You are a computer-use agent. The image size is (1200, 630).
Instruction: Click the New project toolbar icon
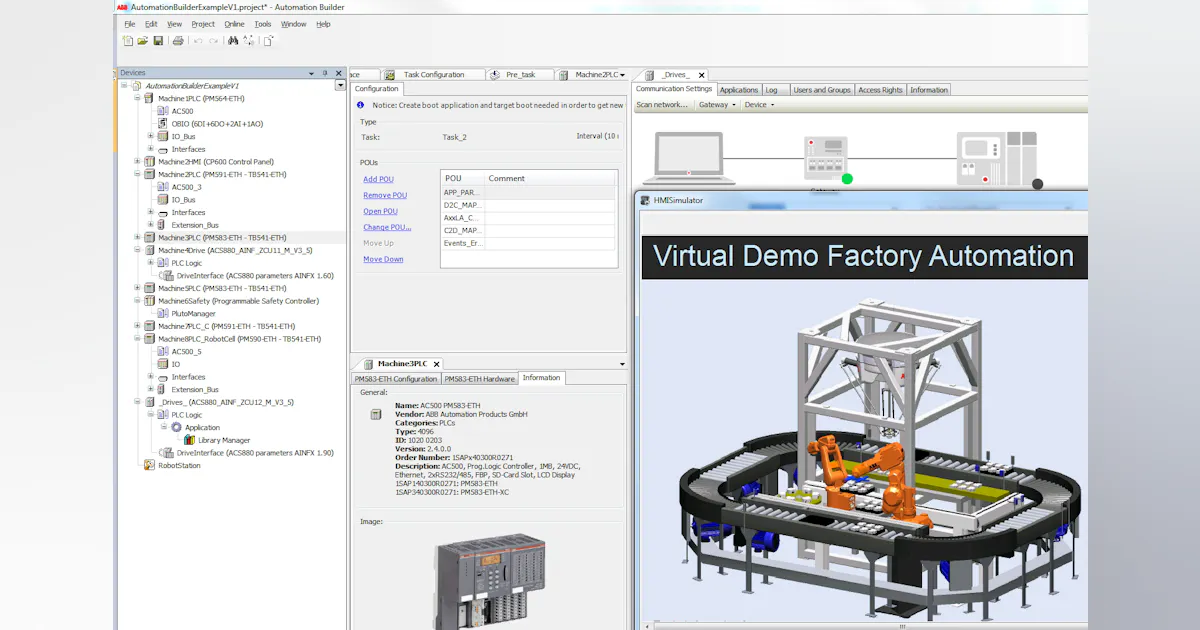127,41
